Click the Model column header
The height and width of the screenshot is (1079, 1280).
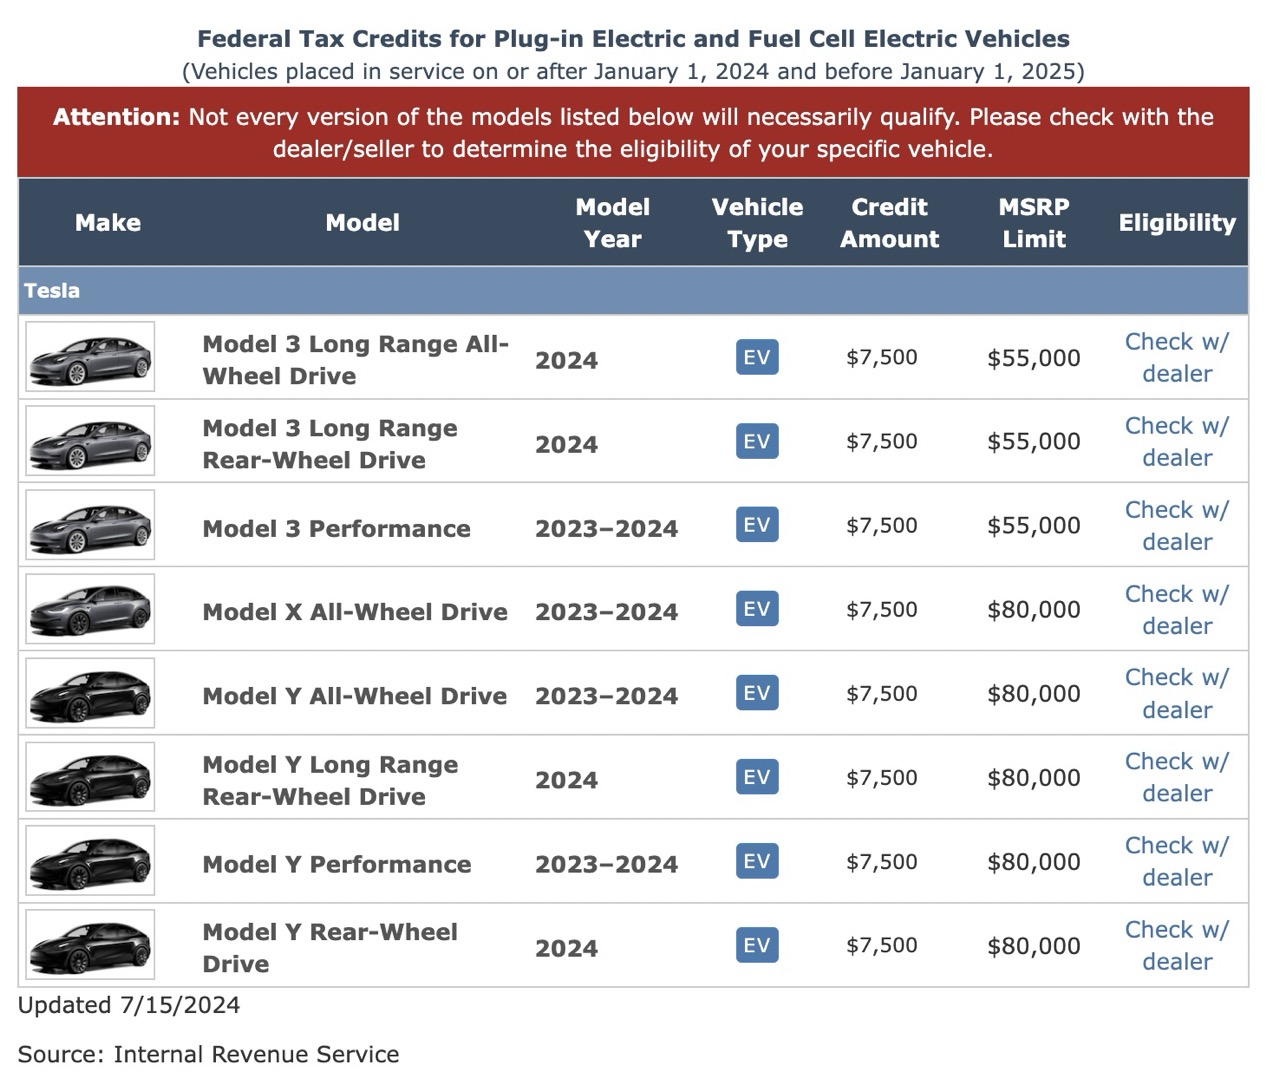coord(362,223)
